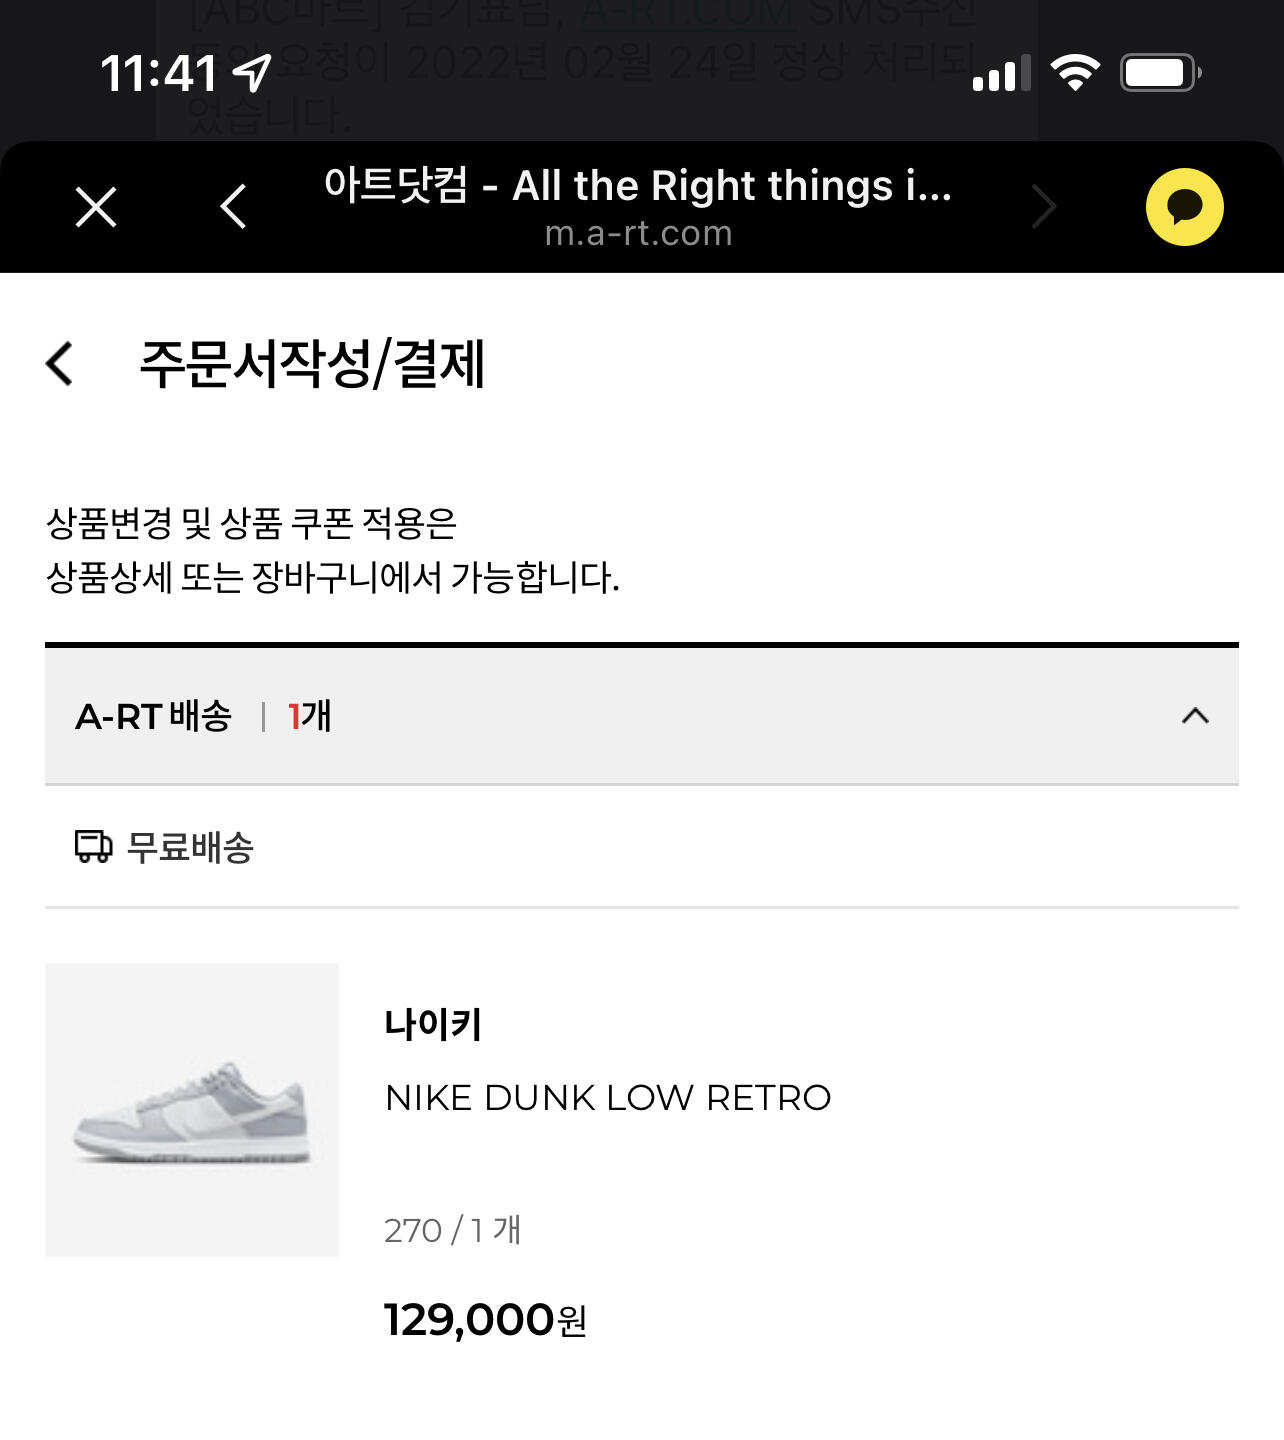Tap the battery indicator in status bar
The image size is (1284, 1440).
(1160, 73)
